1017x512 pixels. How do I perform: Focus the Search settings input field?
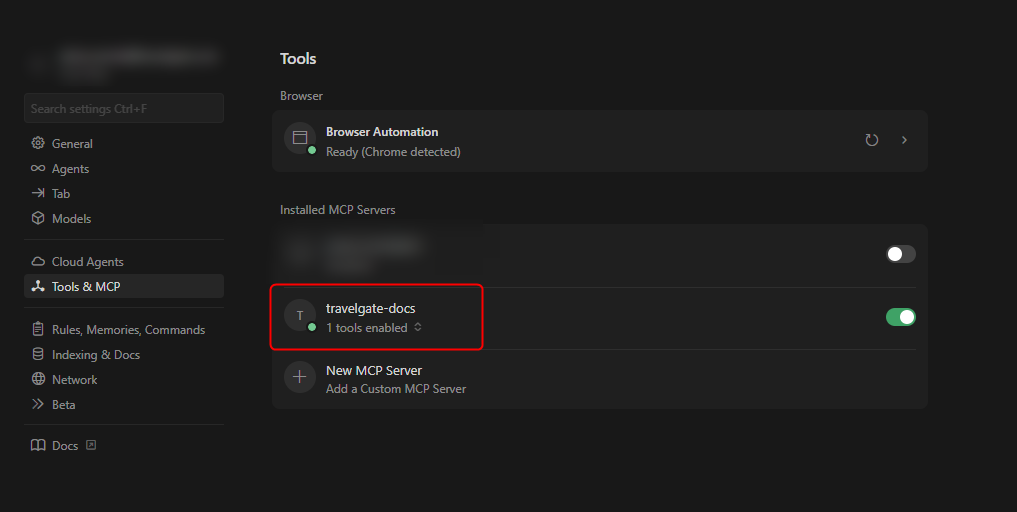[x=124, y=108]
